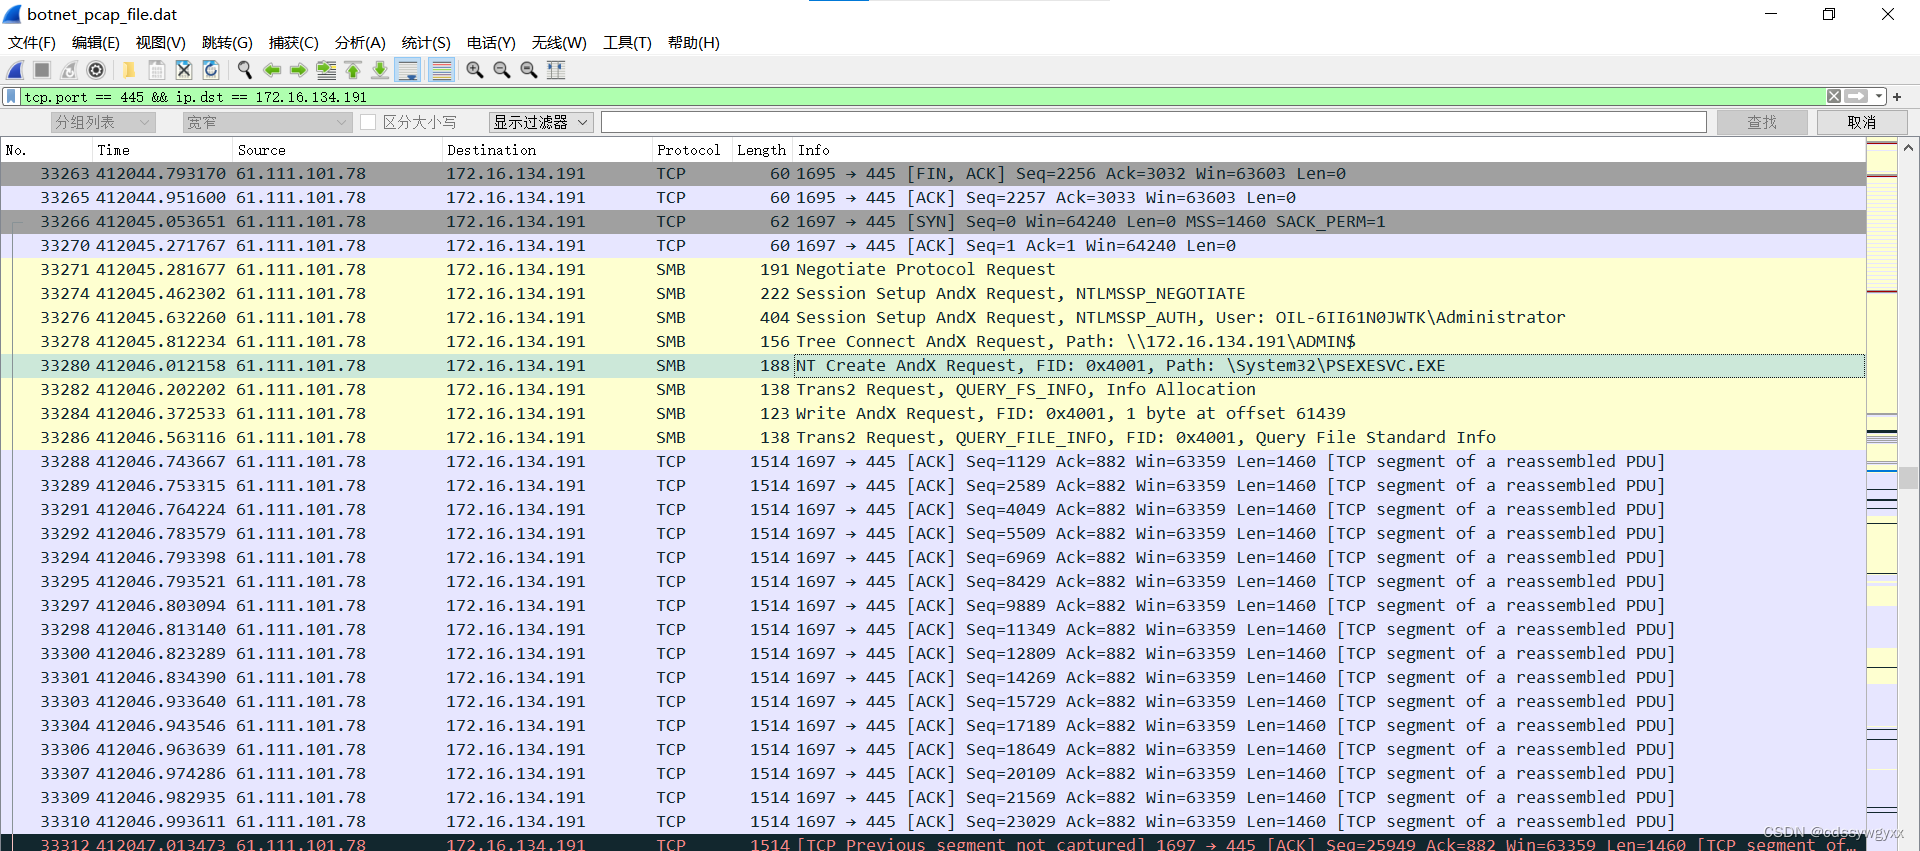Screen dimensions: 1920x851
Task: Select packet 33284 Write AndX Request row
Action: pos(933,414)
